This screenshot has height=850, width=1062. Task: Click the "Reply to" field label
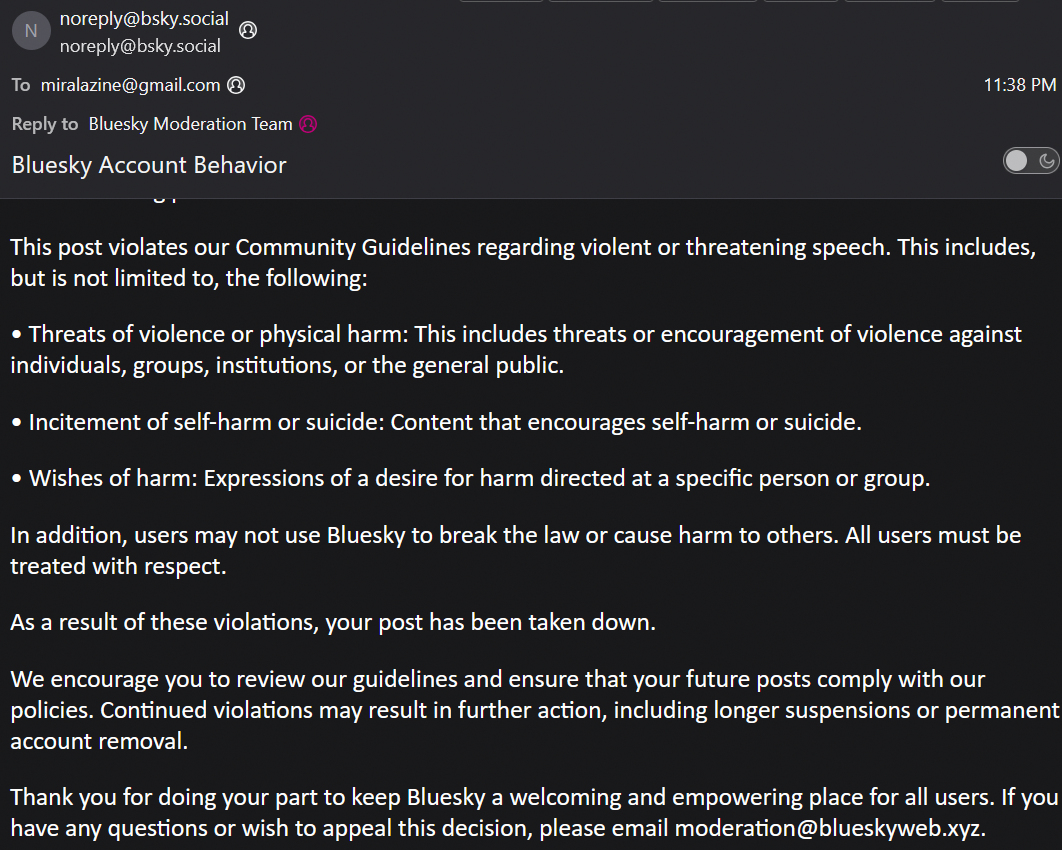[44, 124]
